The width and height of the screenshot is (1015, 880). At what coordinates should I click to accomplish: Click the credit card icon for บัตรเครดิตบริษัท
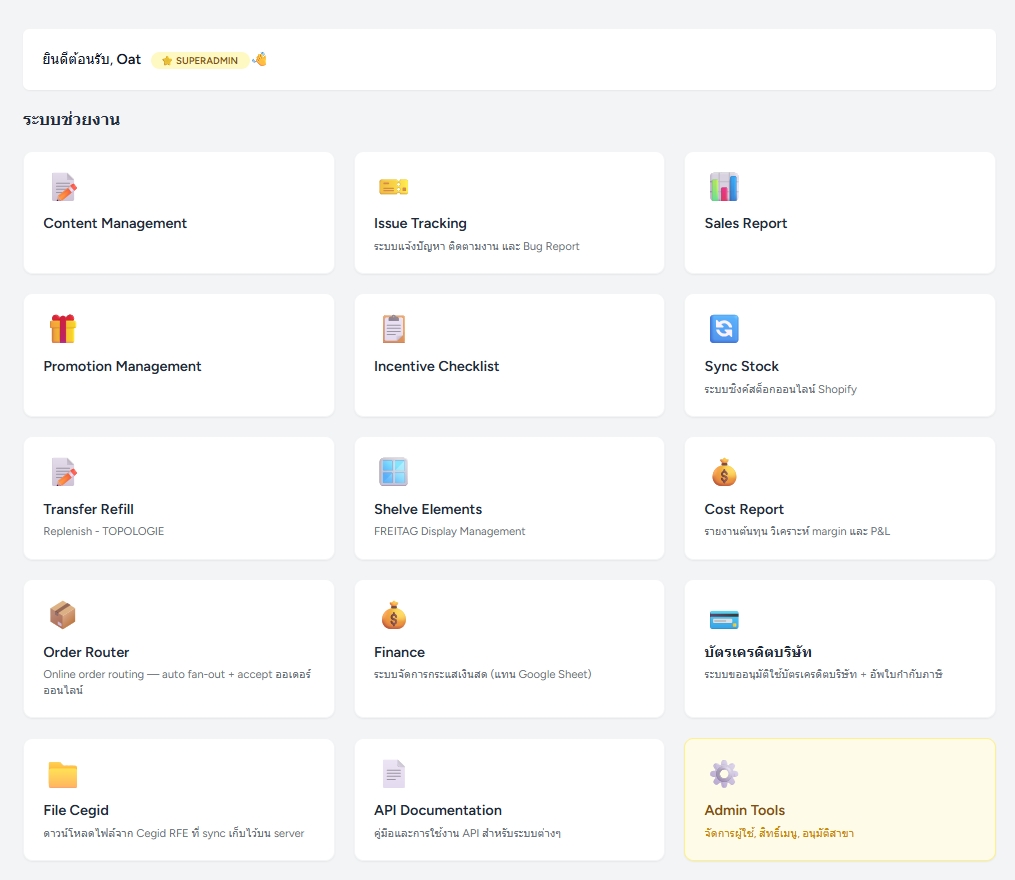point(724,620)
